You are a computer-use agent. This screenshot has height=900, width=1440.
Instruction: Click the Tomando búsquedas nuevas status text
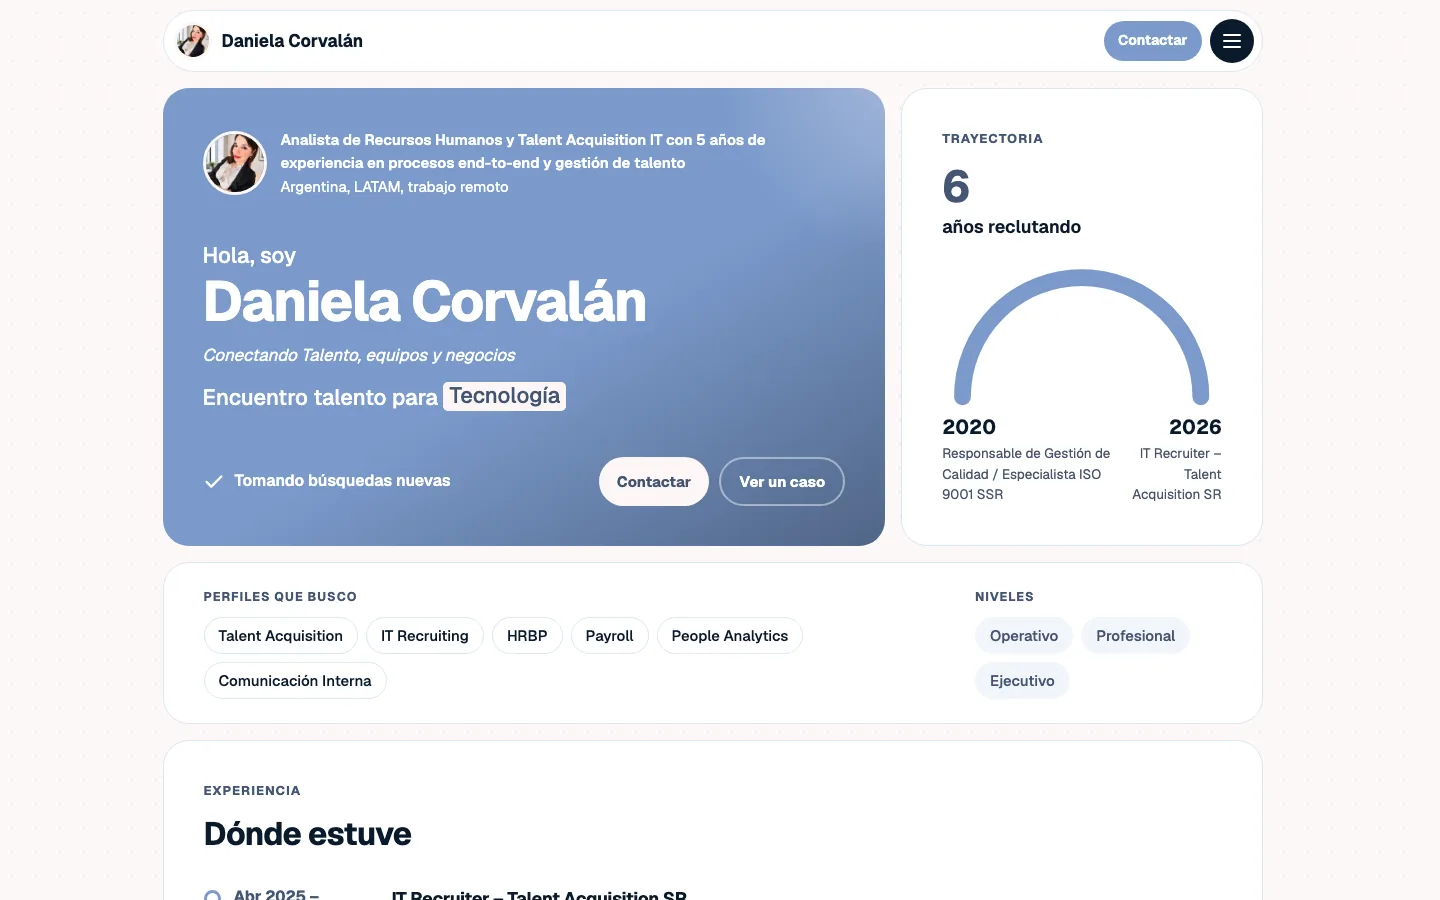tap(342, 481)
